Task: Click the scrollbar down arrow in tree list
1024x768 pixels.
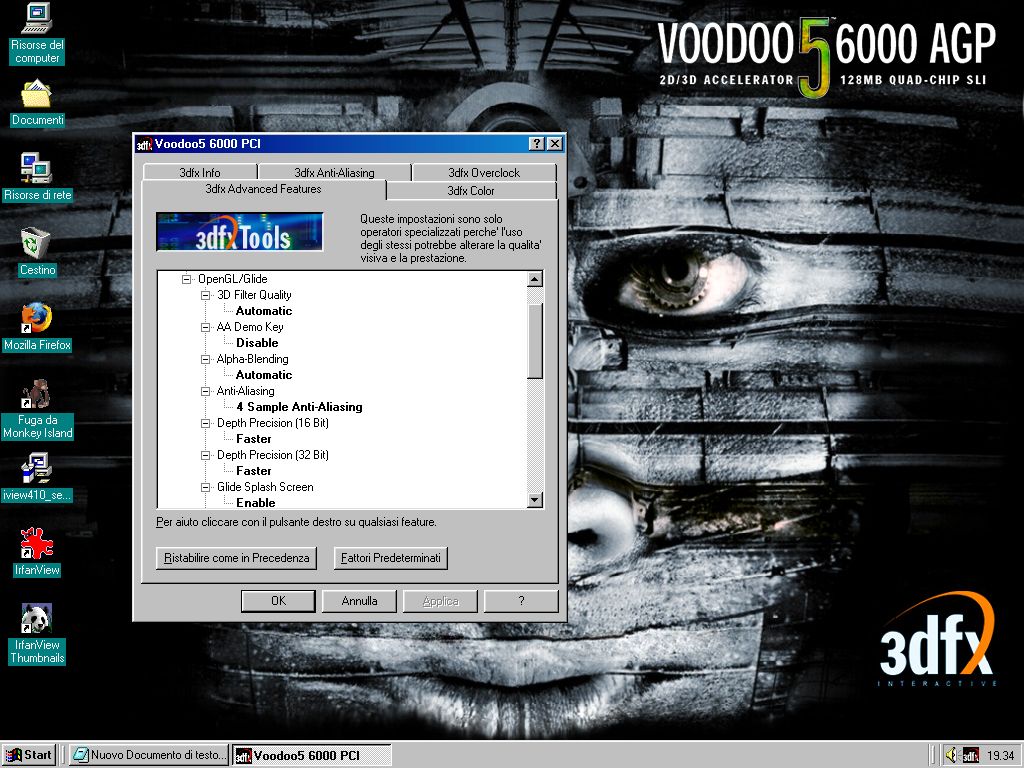Action: tap(535, 500)
